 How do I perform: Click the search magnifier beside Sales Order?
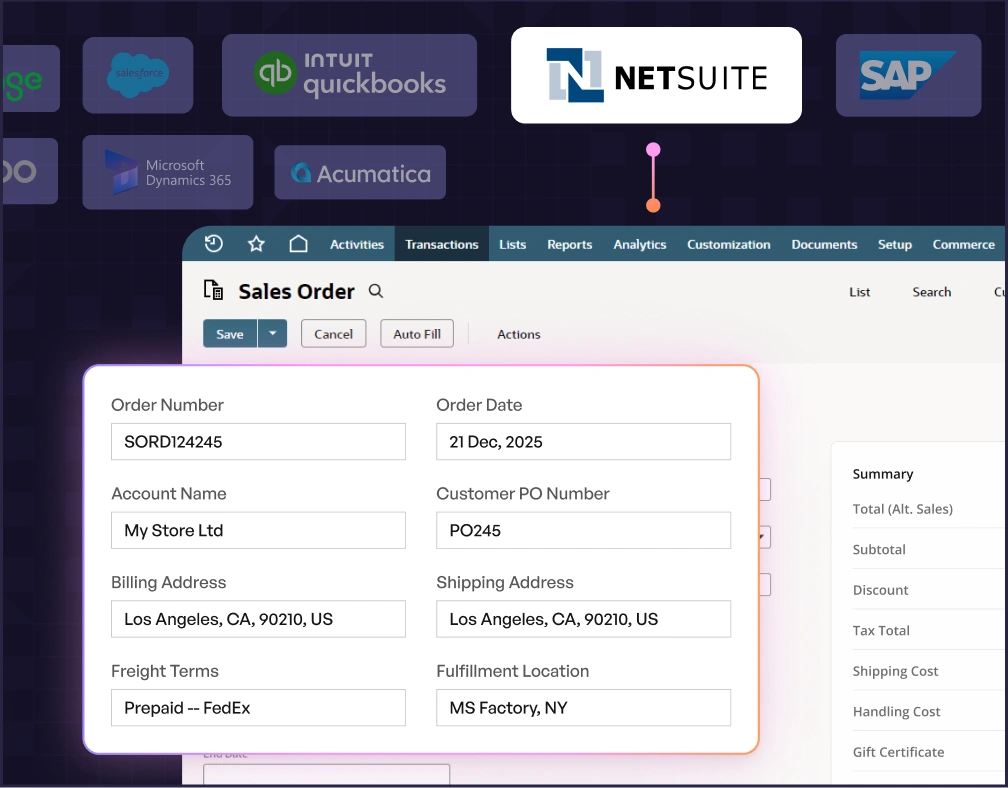376,291
